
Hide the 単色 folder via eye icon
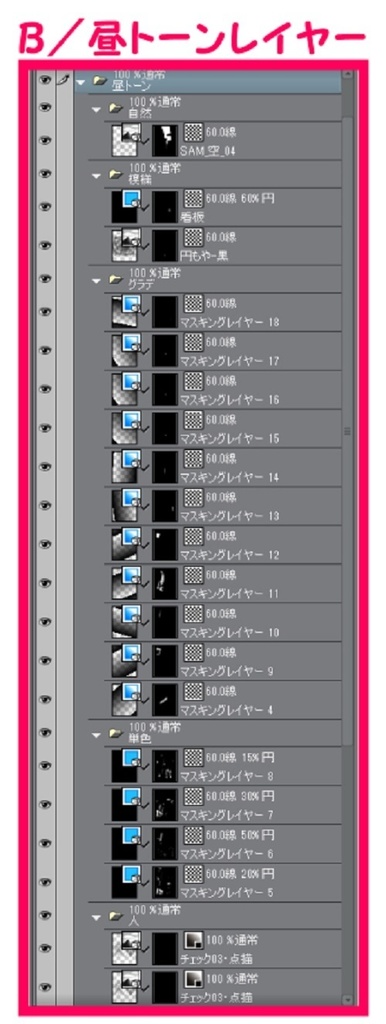pos(45,733)
